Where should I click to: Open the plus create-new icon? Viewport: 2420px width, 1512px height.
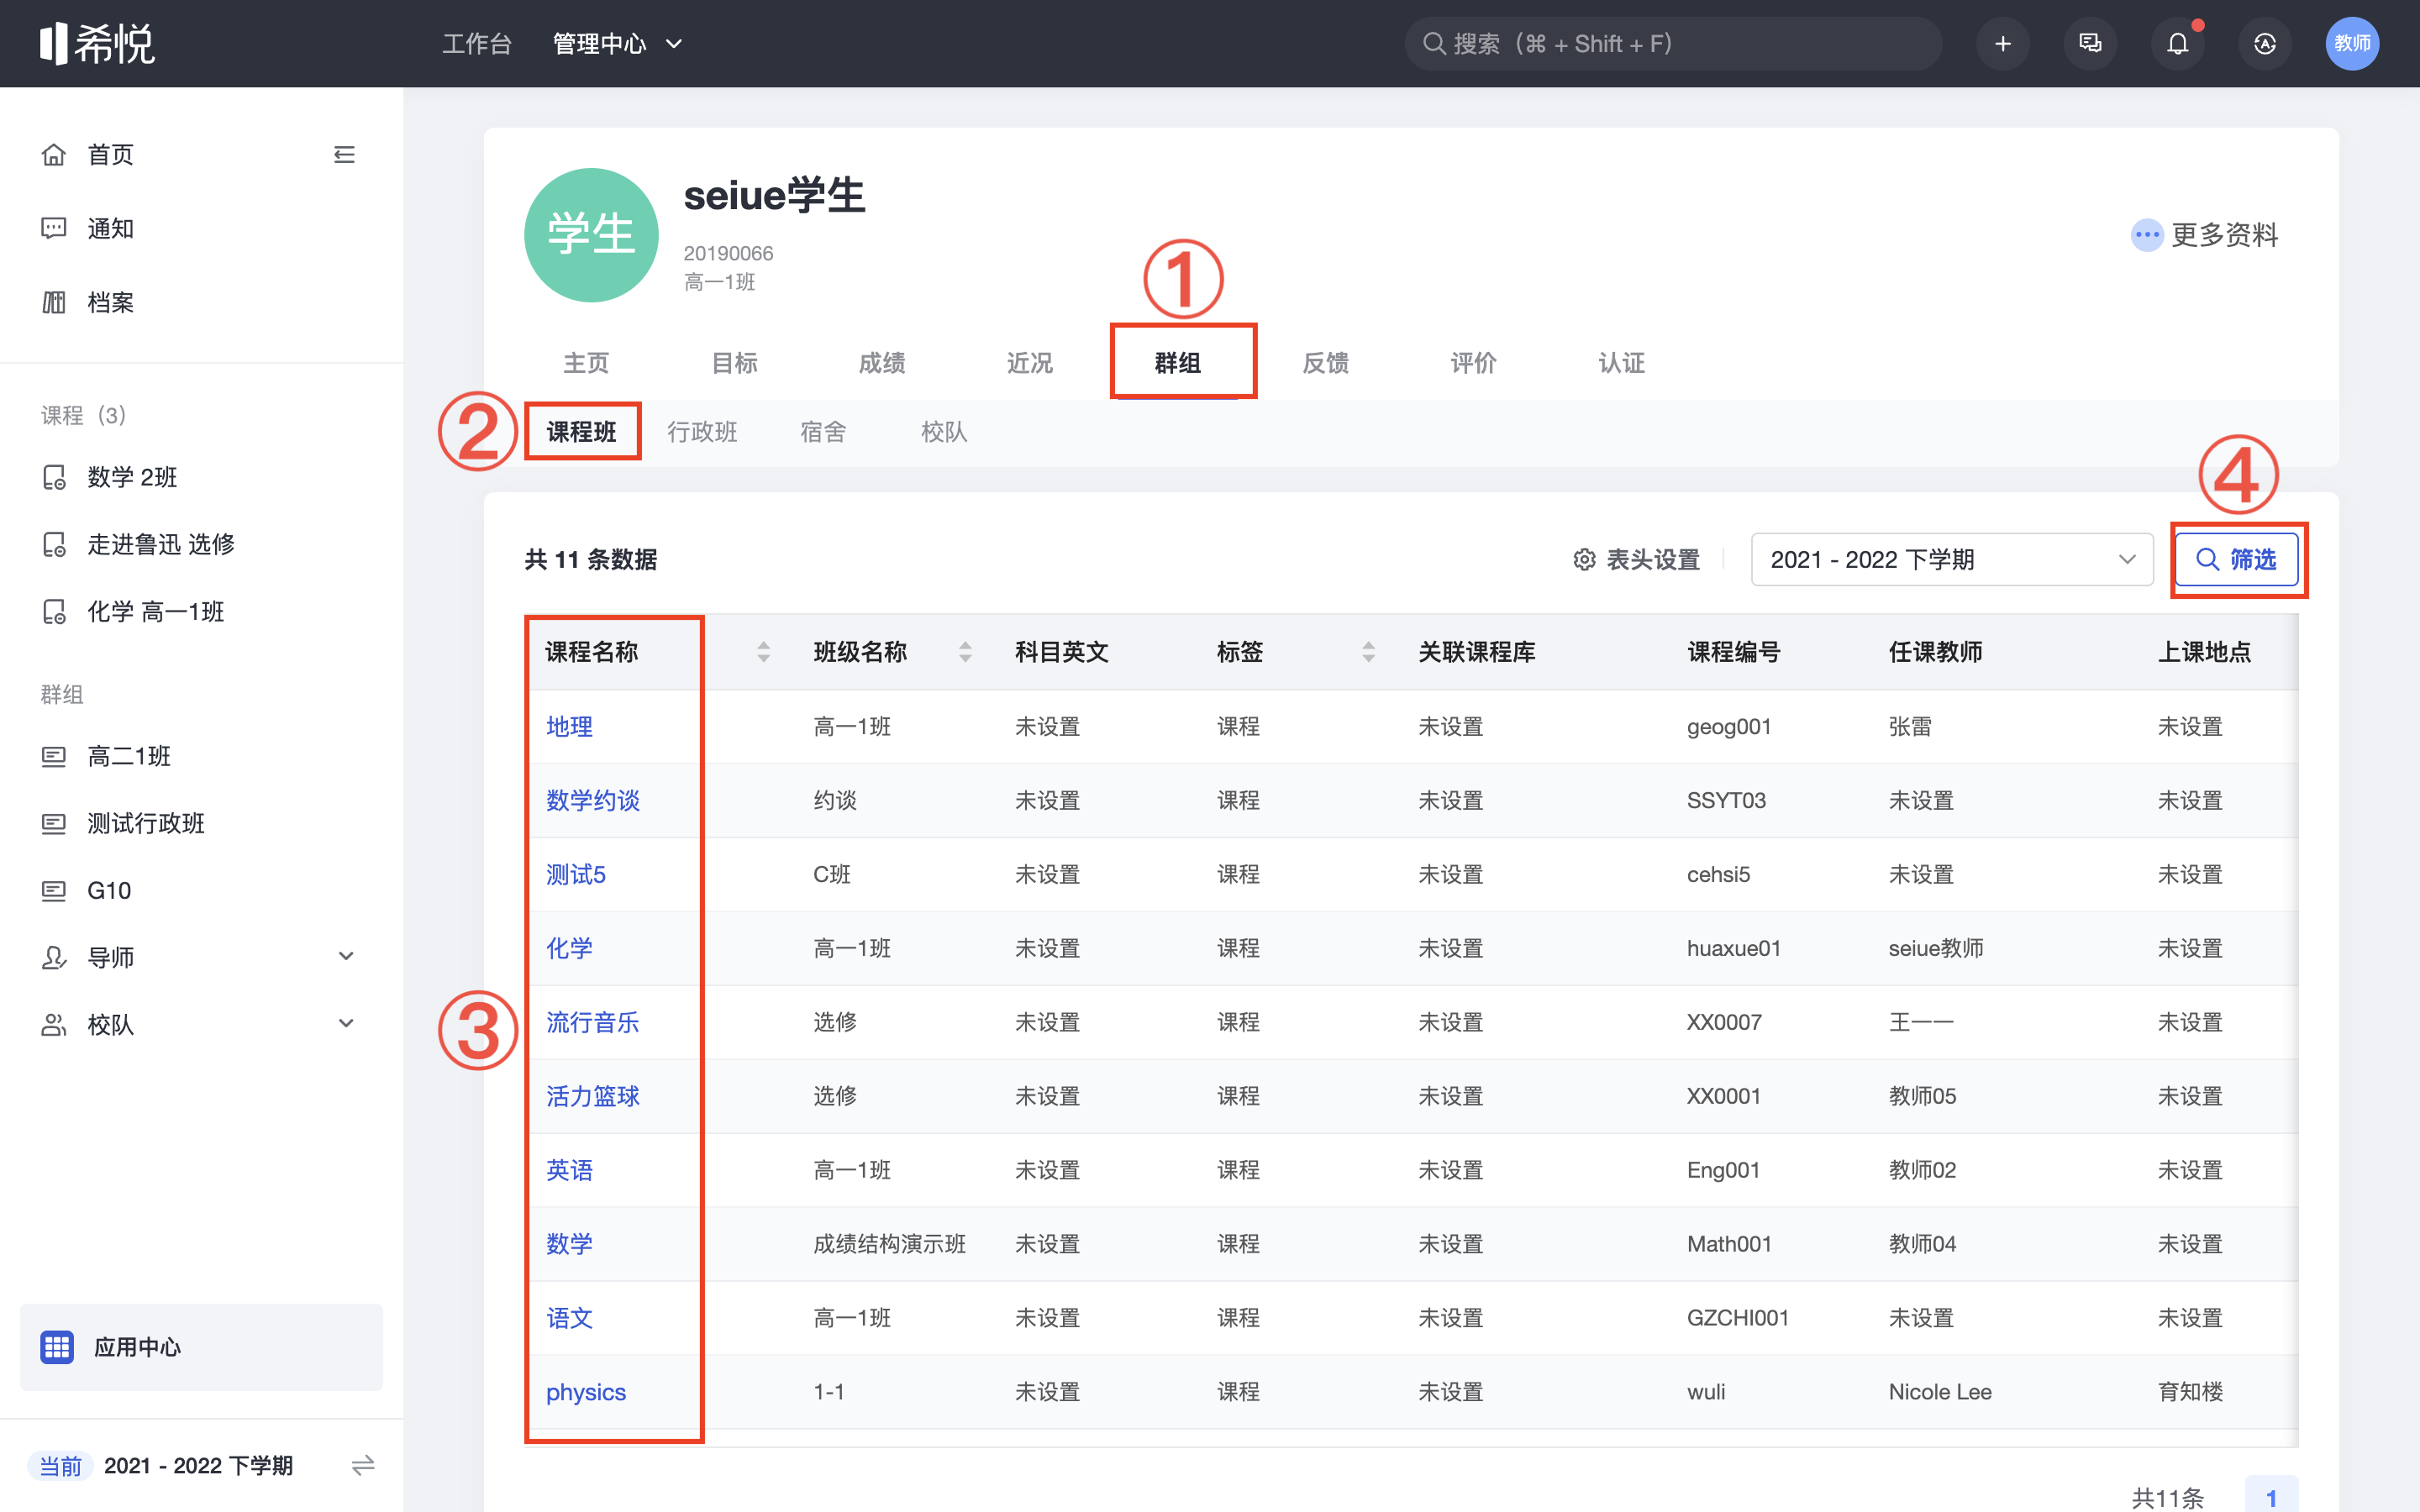[x=2003, y=44]
